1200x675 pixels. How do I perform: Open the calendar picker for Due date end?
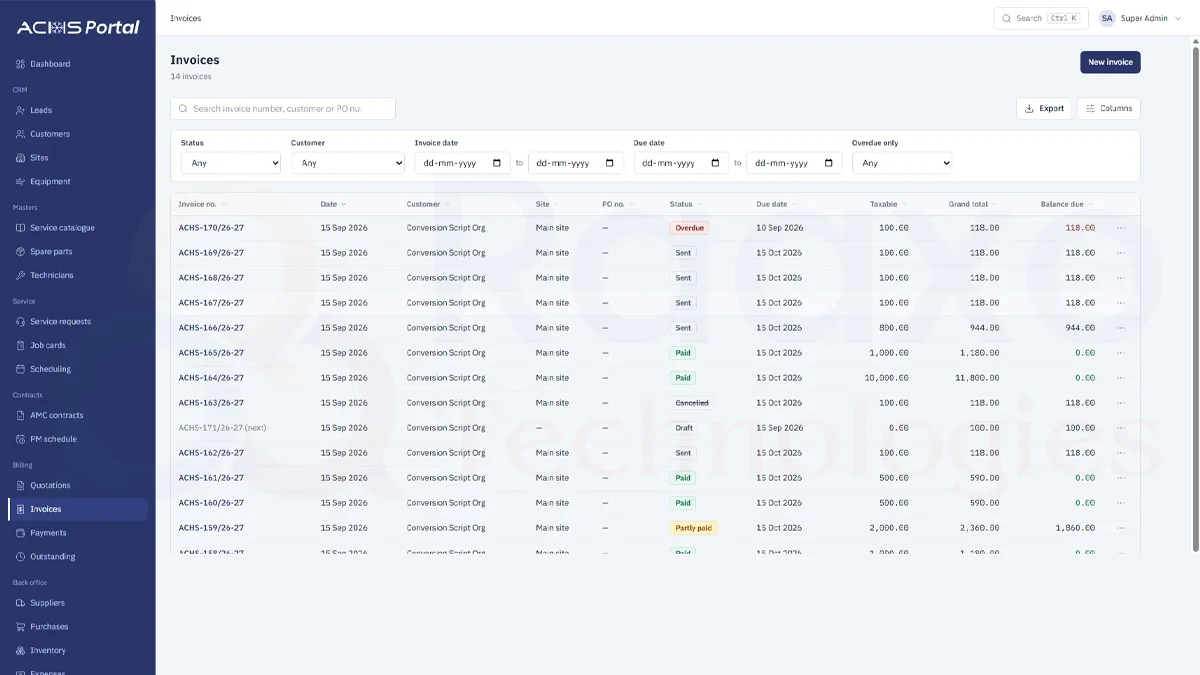pos(830,163)
